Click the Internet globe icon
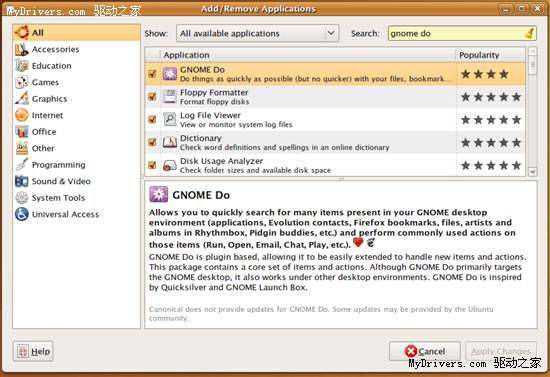Screen dimensions: 550x377 click(x=21, y=115)
